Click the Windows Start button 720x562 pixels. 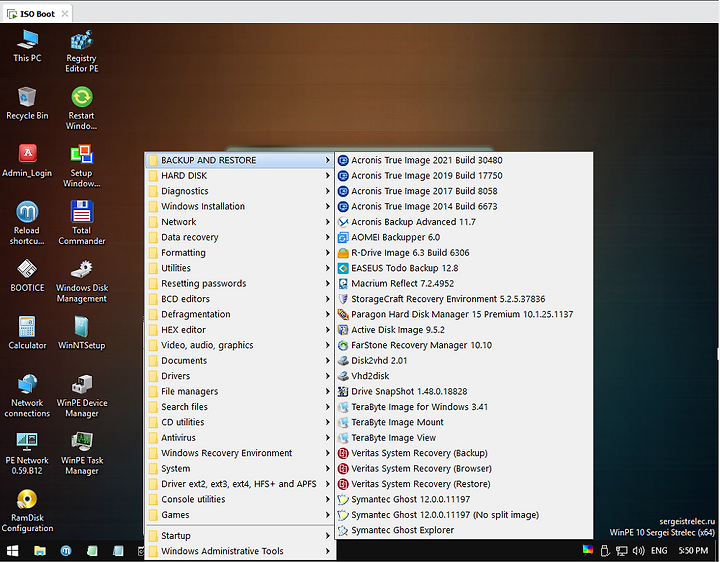click(x=12, y=551)
